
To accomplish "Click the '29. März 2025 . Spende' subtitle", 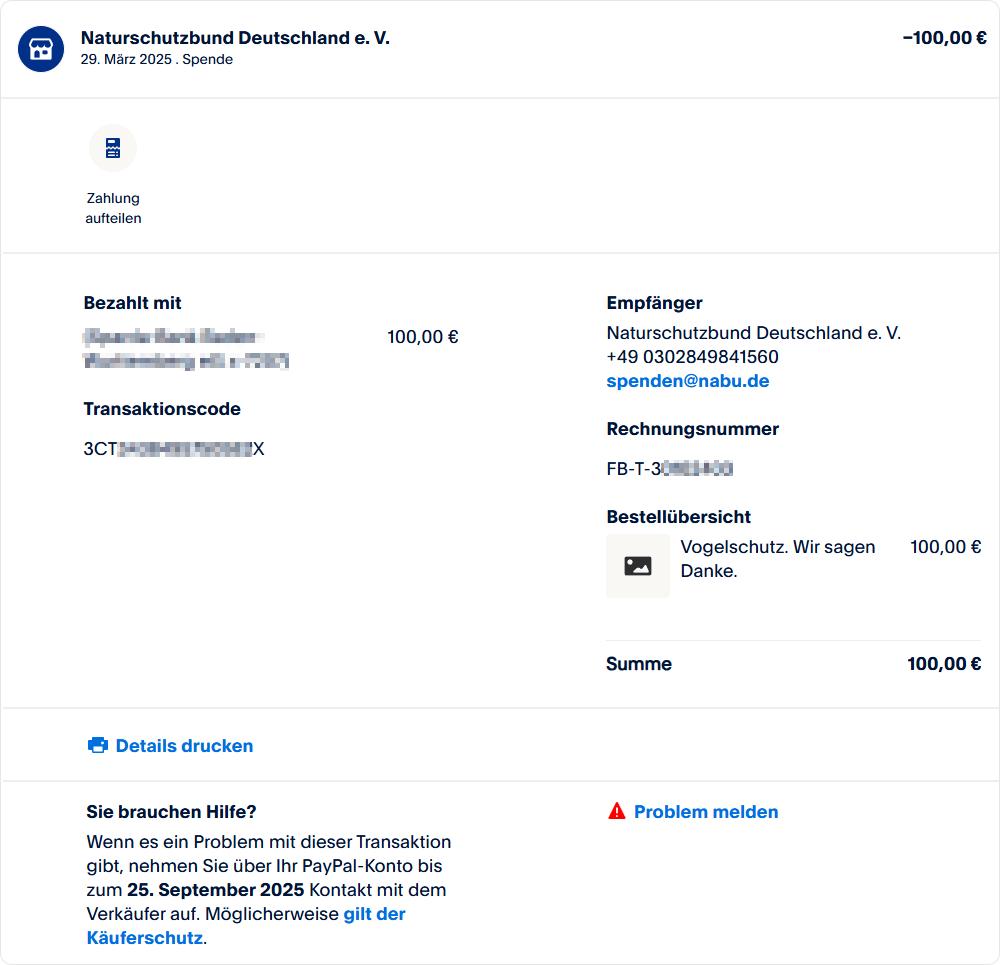I will (157, 60).
